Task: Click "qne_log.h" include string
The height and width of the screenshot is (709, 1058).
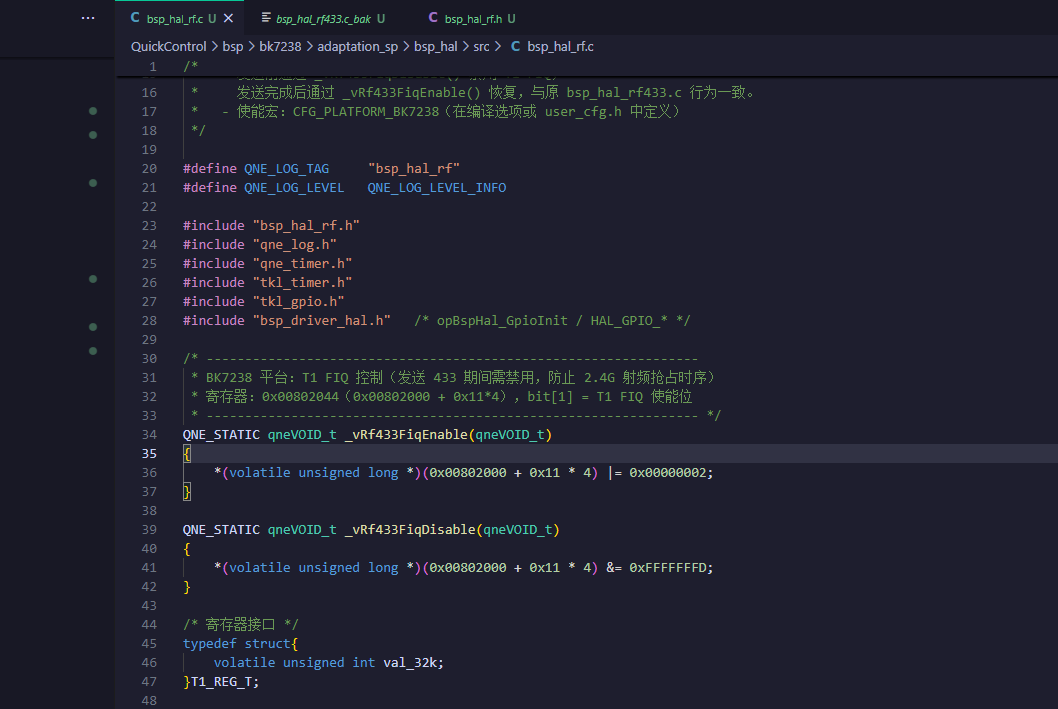Action: [295, 244]
